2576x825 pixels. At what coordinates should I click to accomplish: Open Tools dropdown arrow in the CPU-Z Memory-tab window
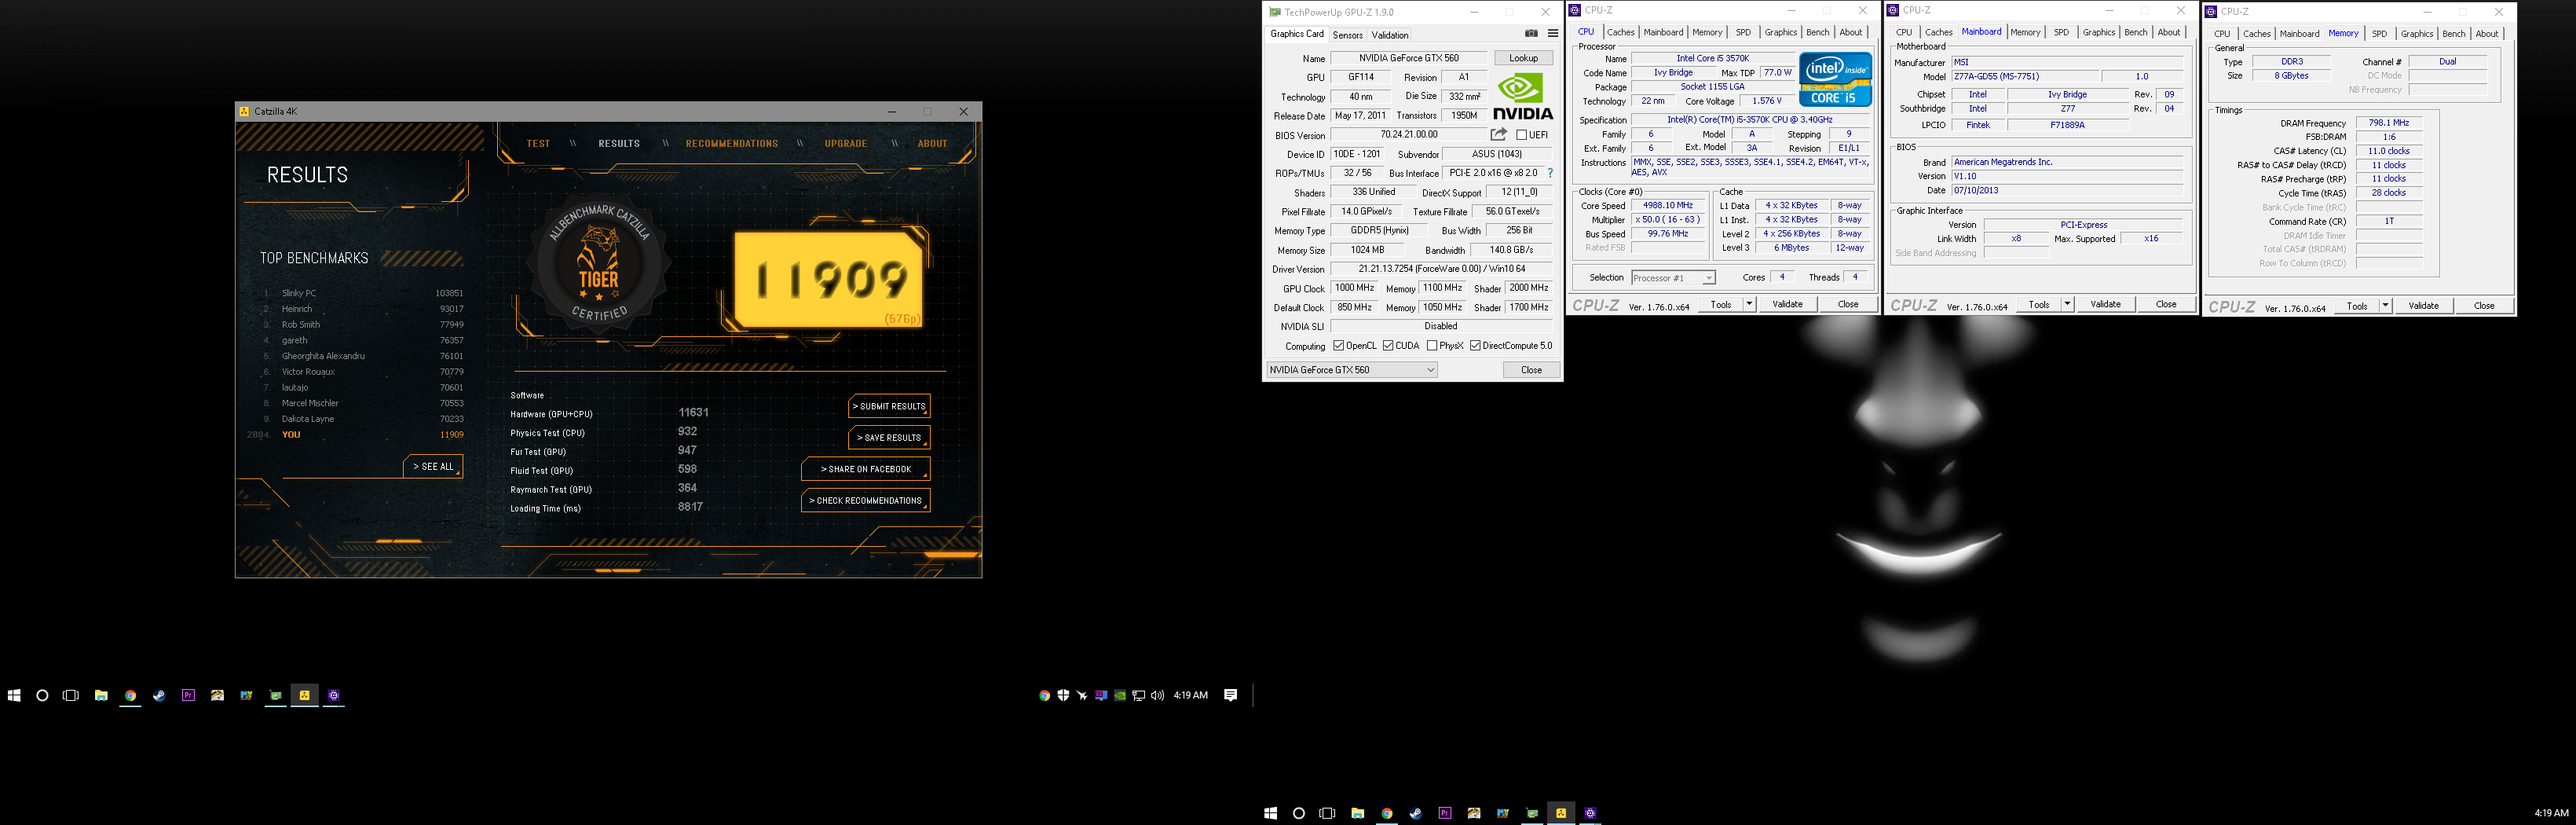pyautogui.click(x=2385, y=306)
